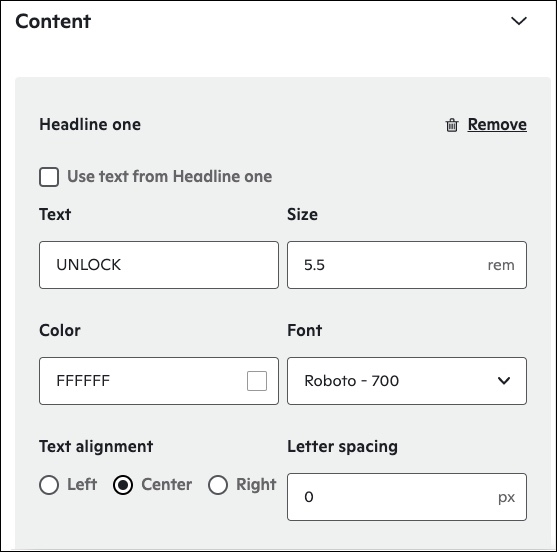Click the Use text from Headline one label

tap(170, 177)
